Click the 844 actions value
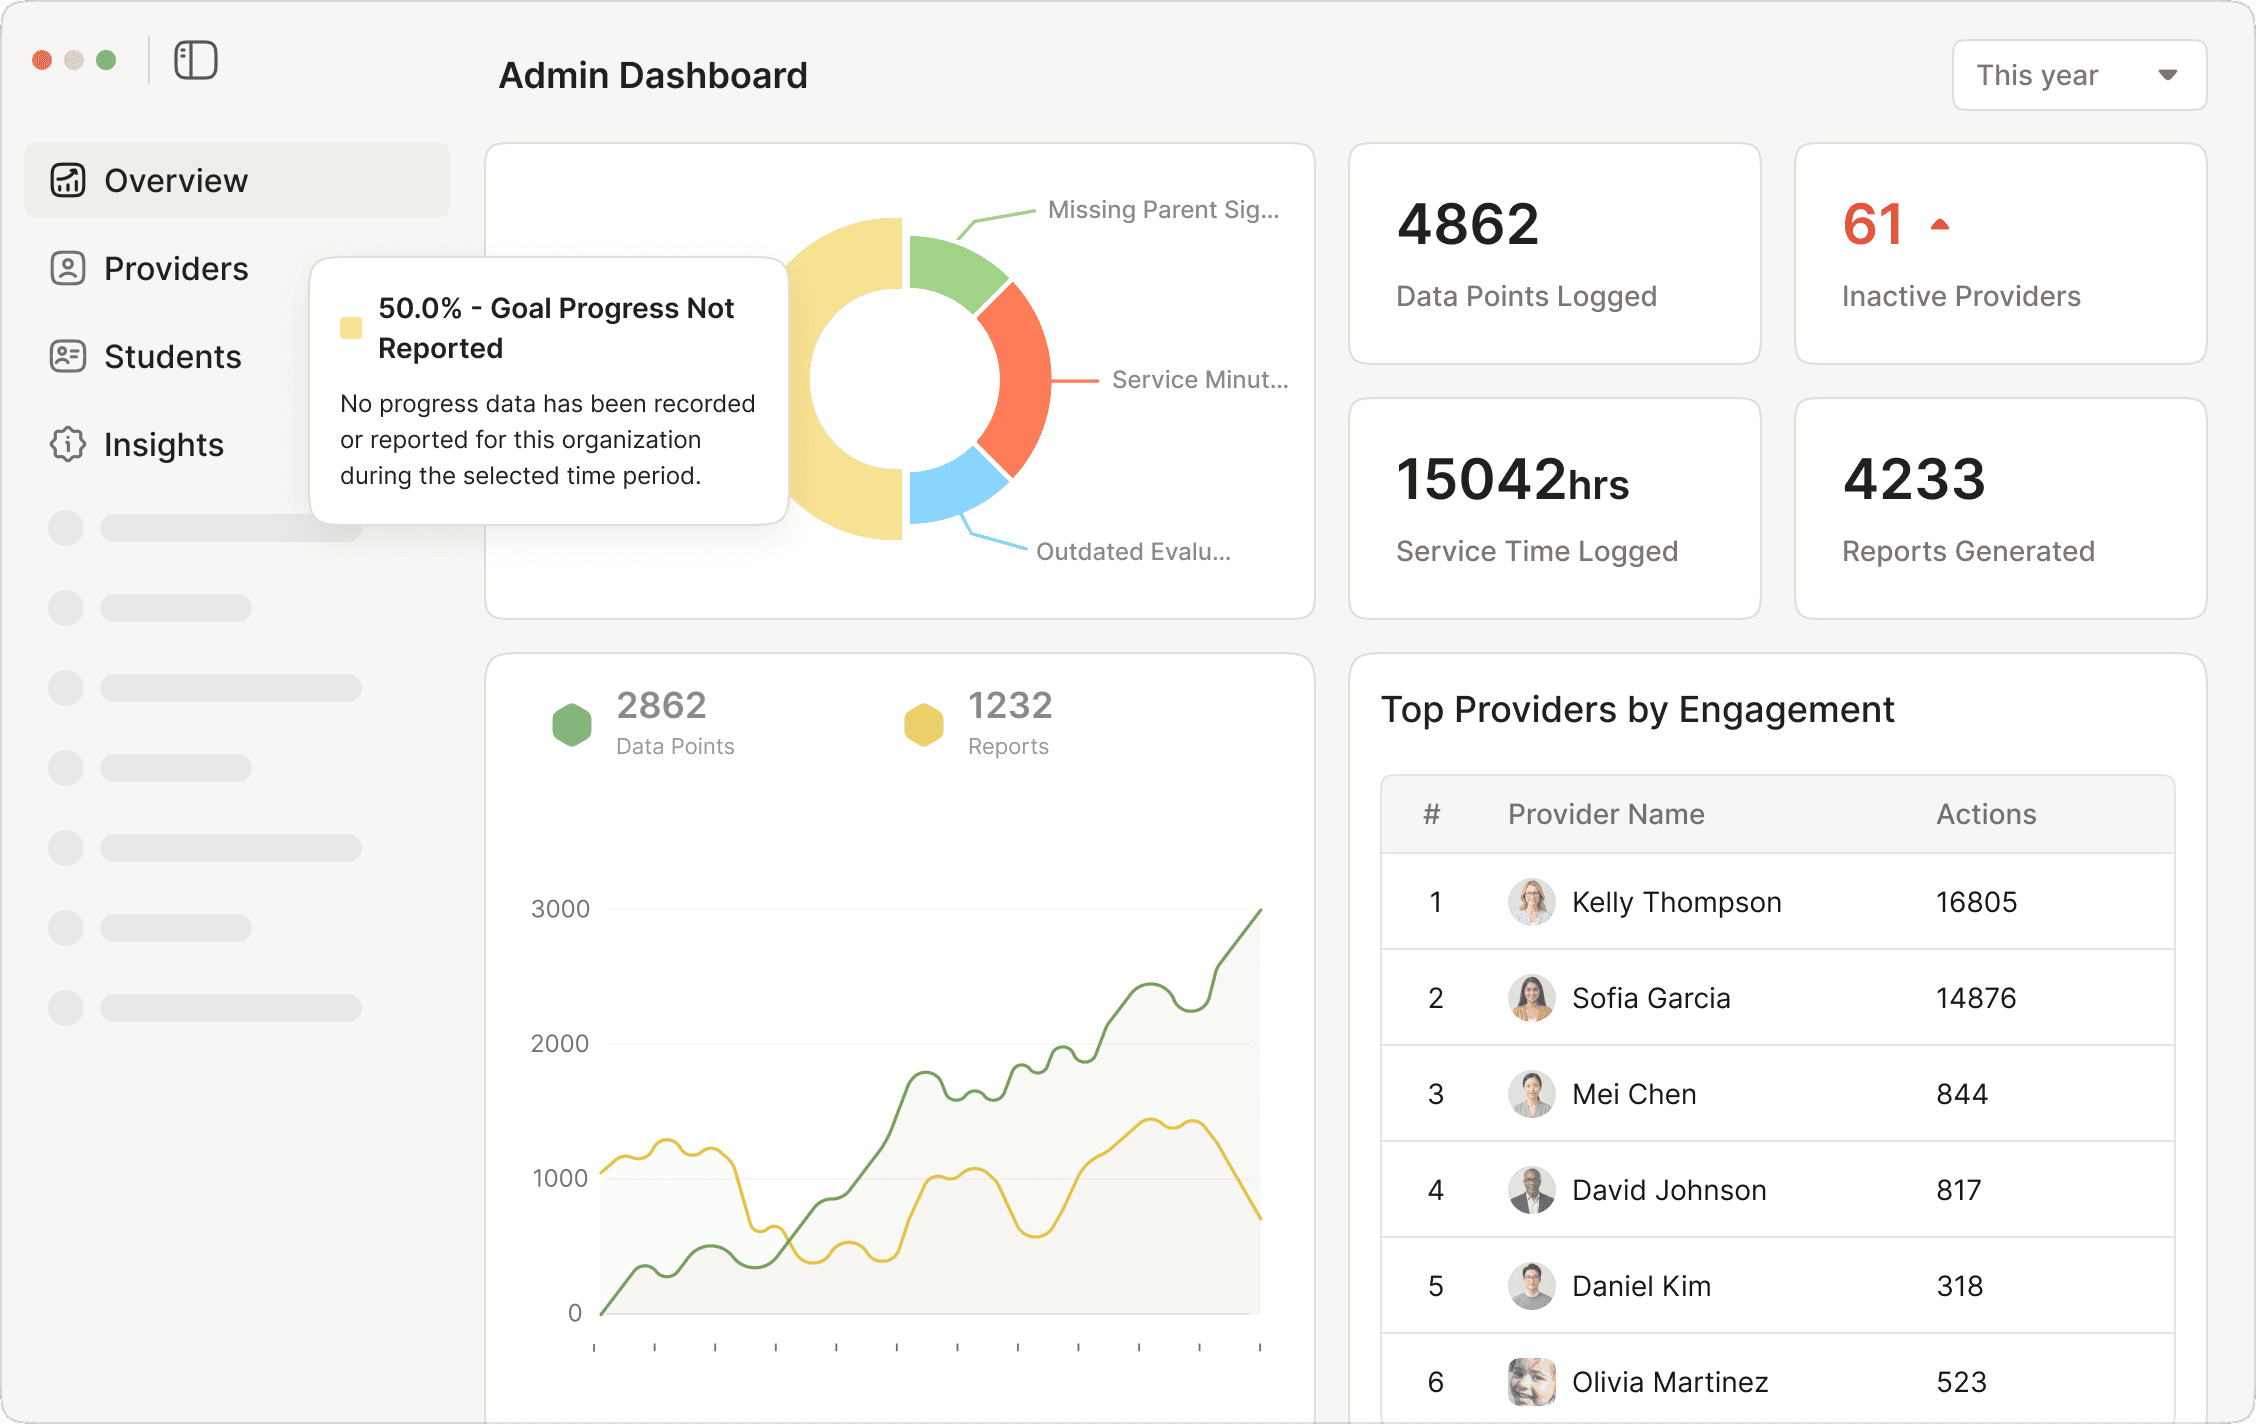Image resolution: width=2256 pixels, height=1424 pixels. (x=1962, y=1094)
